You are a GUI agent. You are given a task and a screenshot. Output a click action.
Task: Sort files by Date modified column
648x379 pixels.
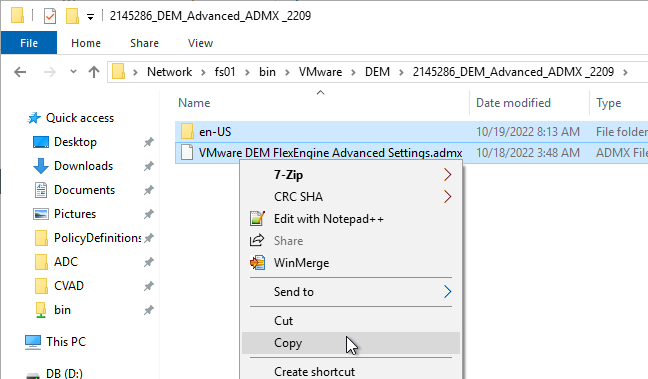513,103
